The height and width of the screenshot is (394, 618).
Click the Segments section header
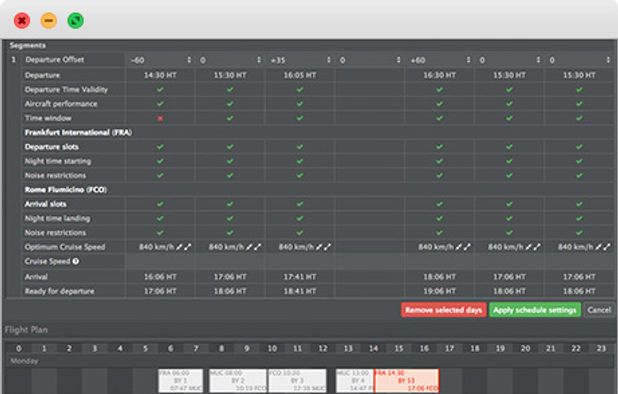point(28,45)
